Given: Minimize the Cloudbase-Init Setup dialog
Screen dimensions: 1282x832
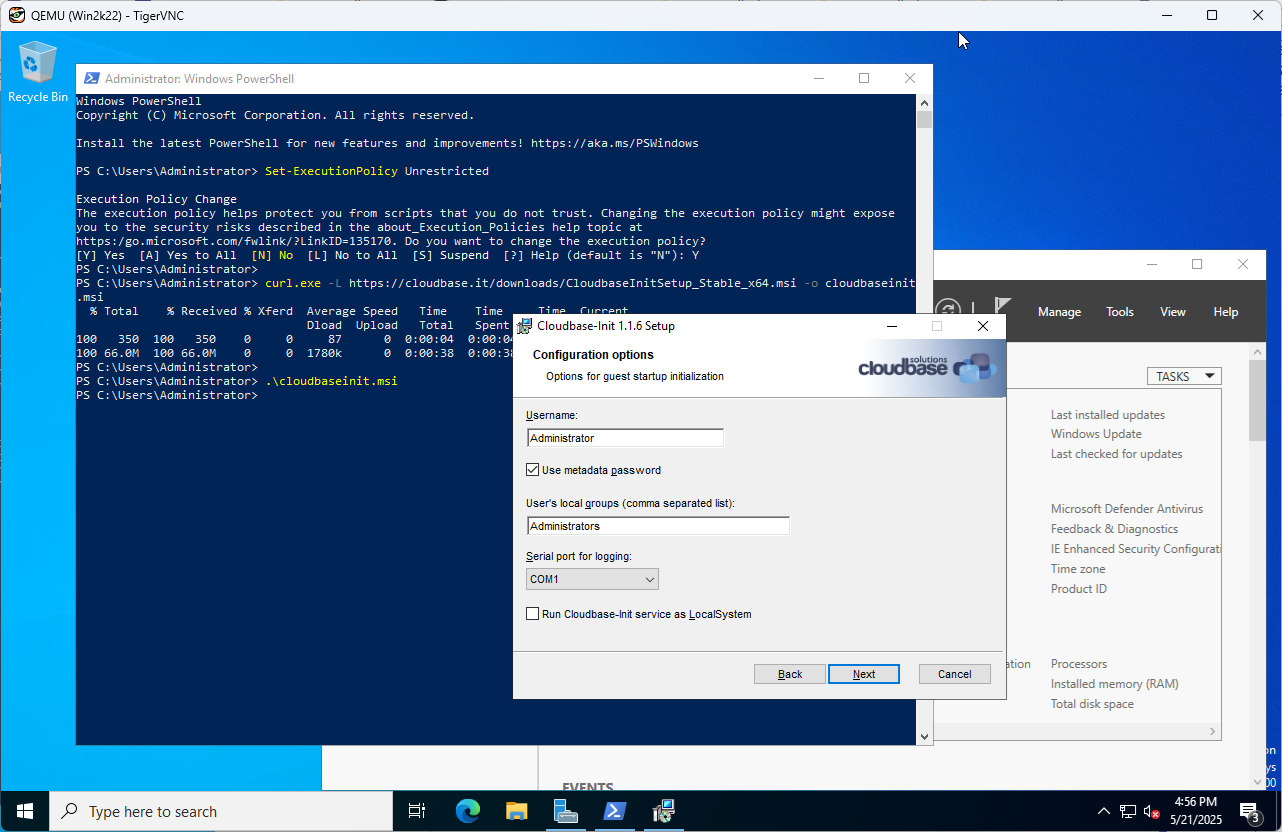Looking at the screenshot, I should coord(891,326).
